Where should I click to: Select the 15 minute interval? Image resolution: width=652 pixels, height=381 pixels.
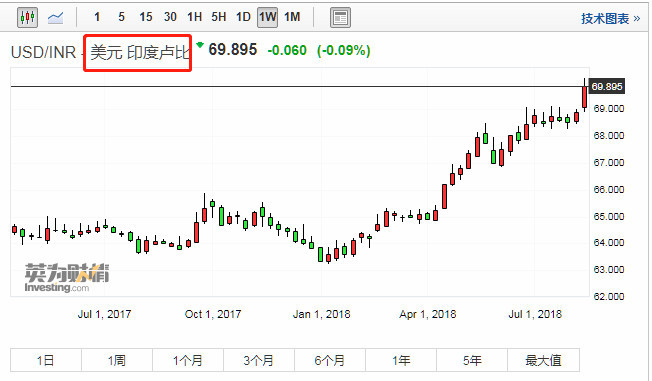point(146,17)
